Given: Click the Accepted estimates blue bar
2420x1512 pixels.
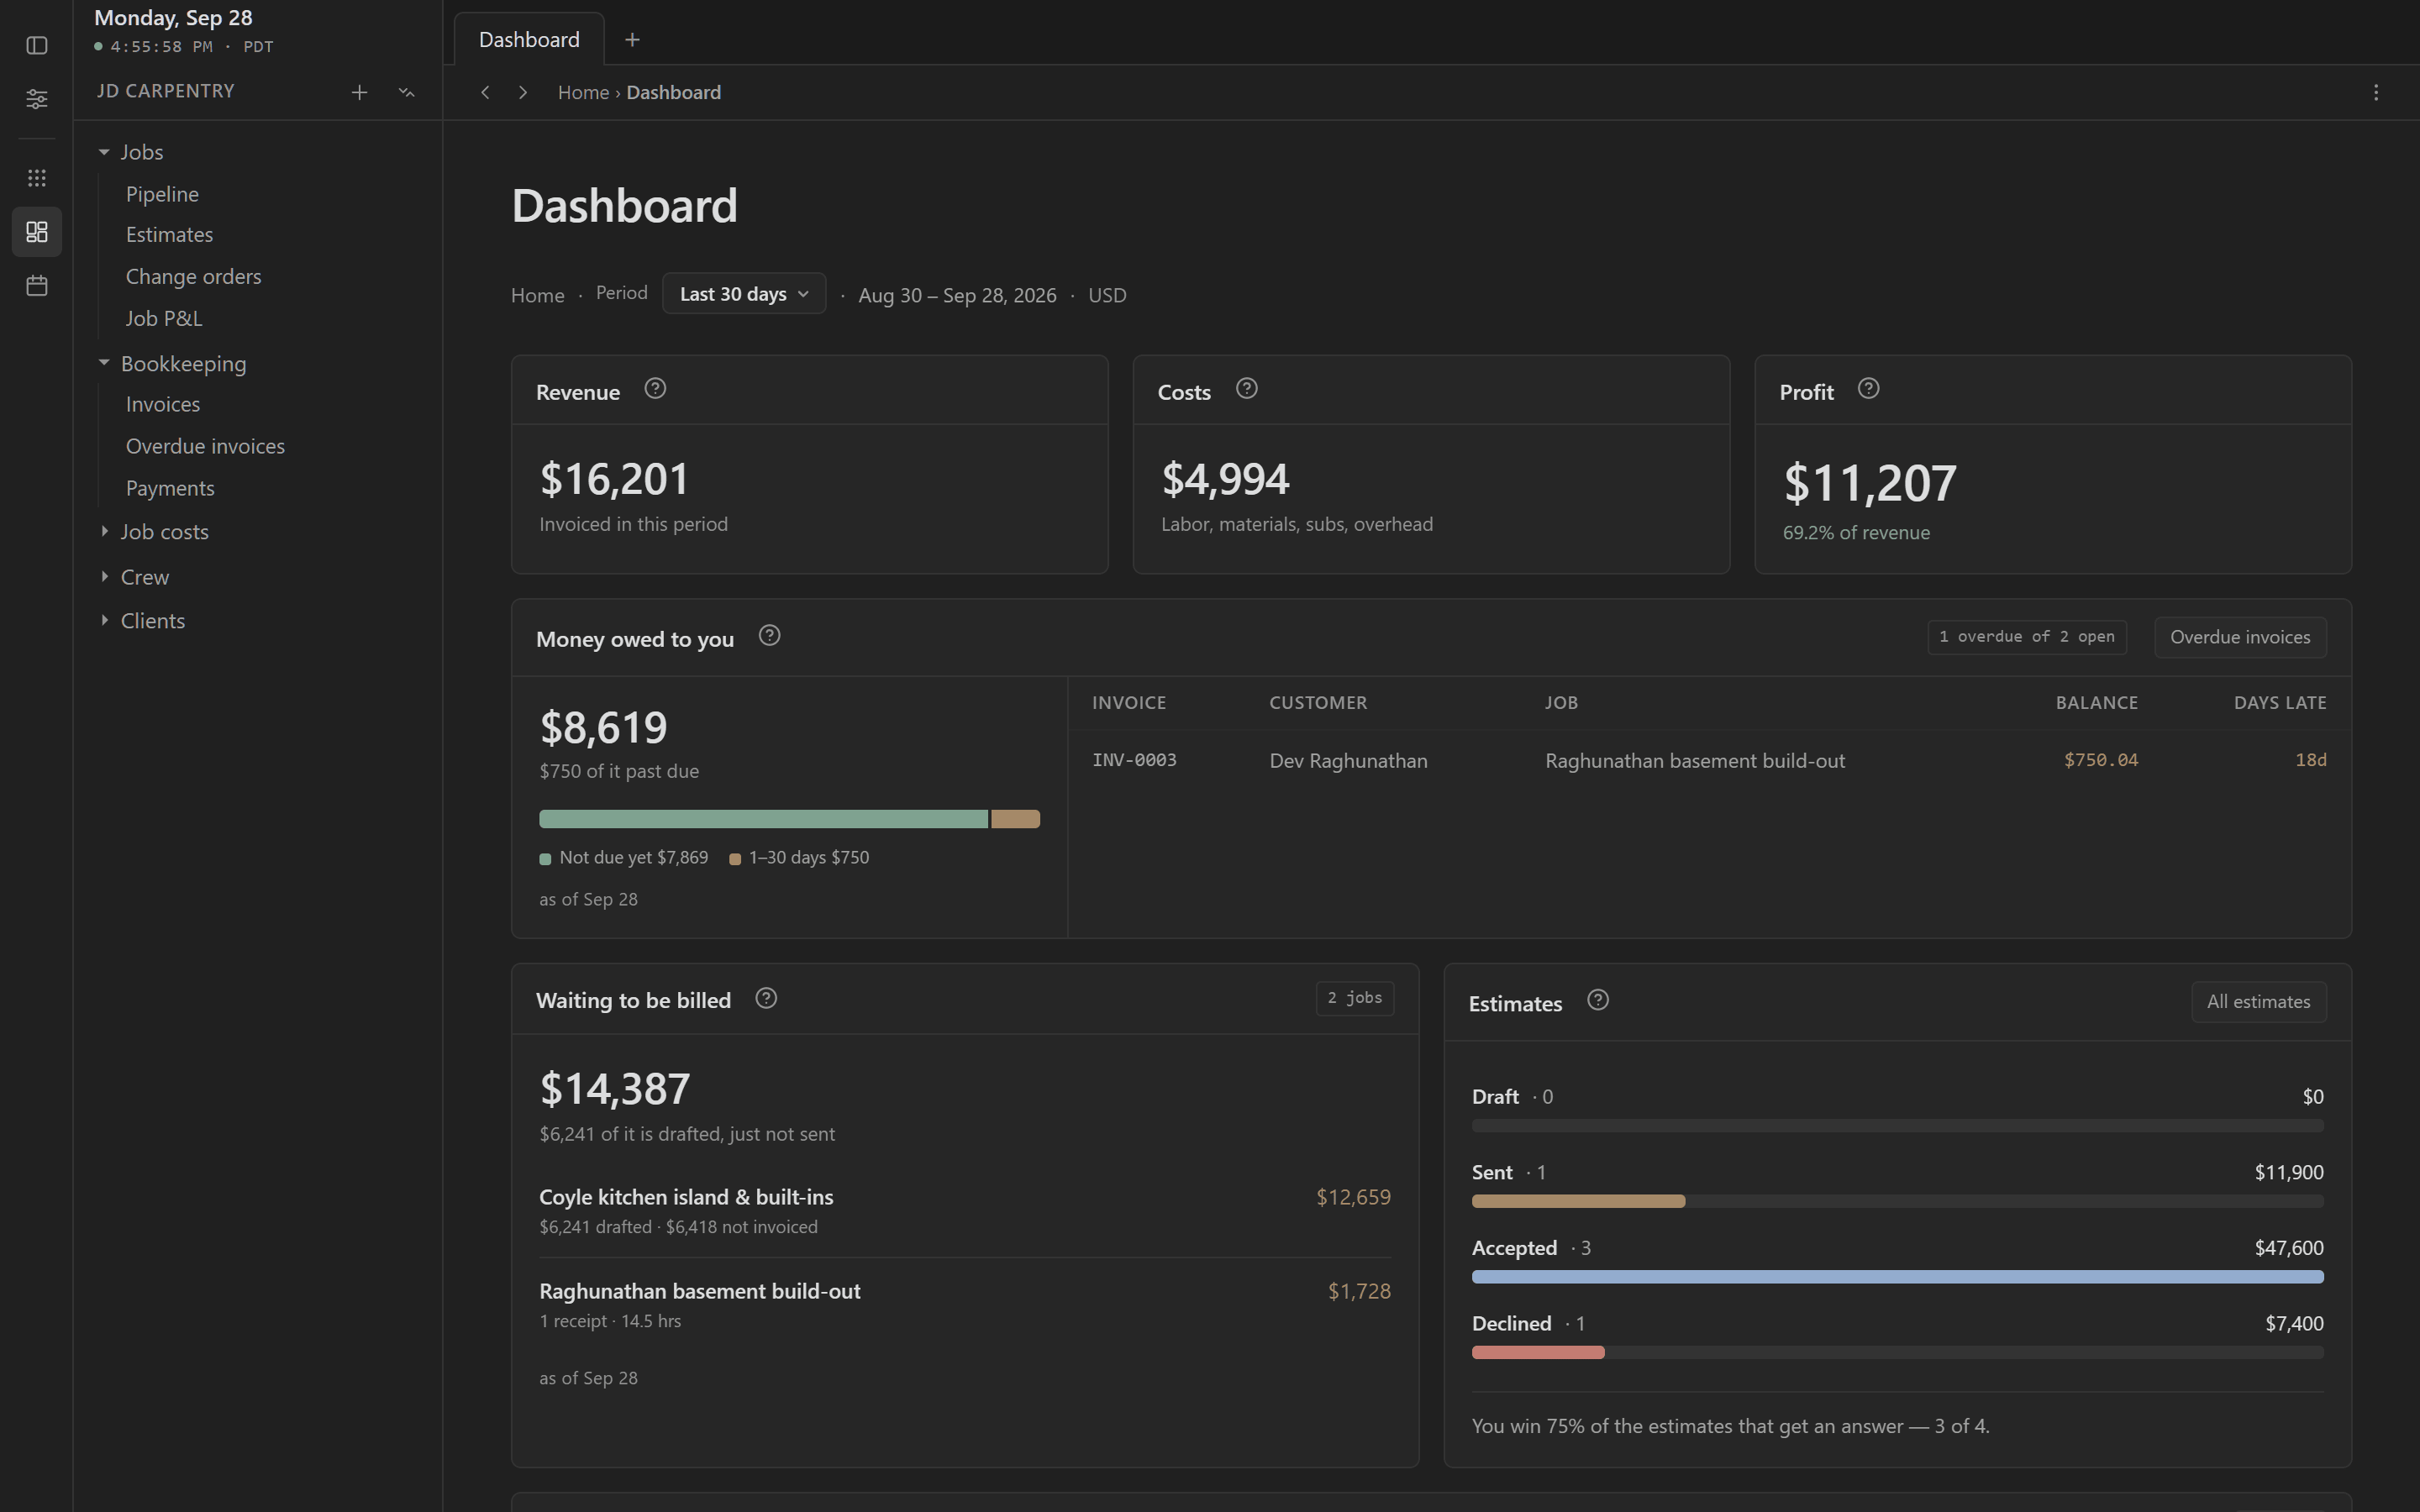Looking at the screenshot, I should [1897, 1277].
